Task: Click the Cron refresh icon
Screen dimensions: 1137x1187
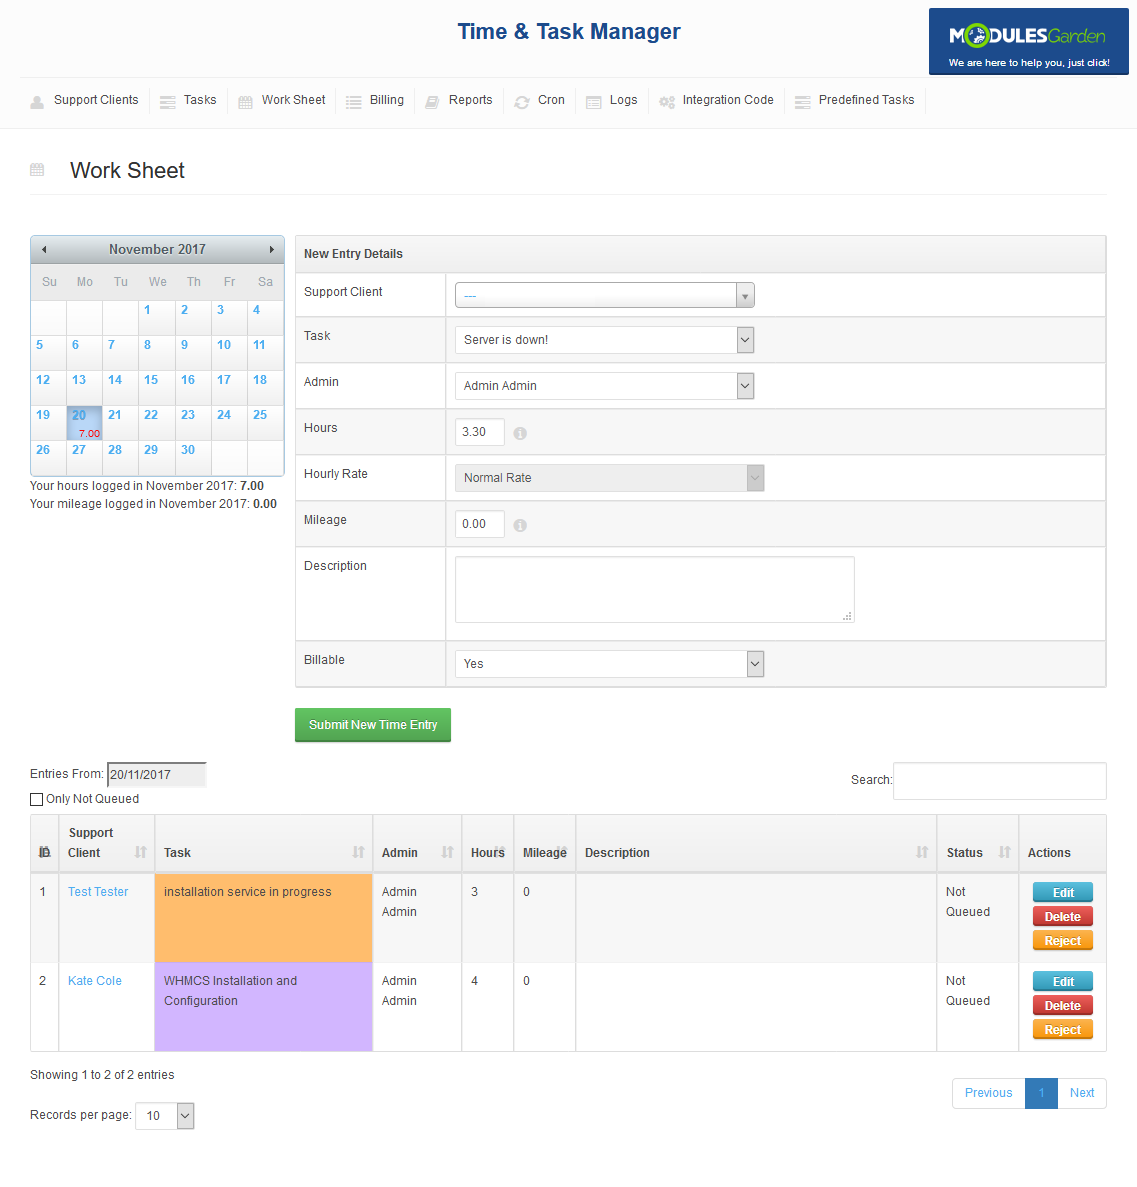Action: pyautogui.click(x=522, y=102)
